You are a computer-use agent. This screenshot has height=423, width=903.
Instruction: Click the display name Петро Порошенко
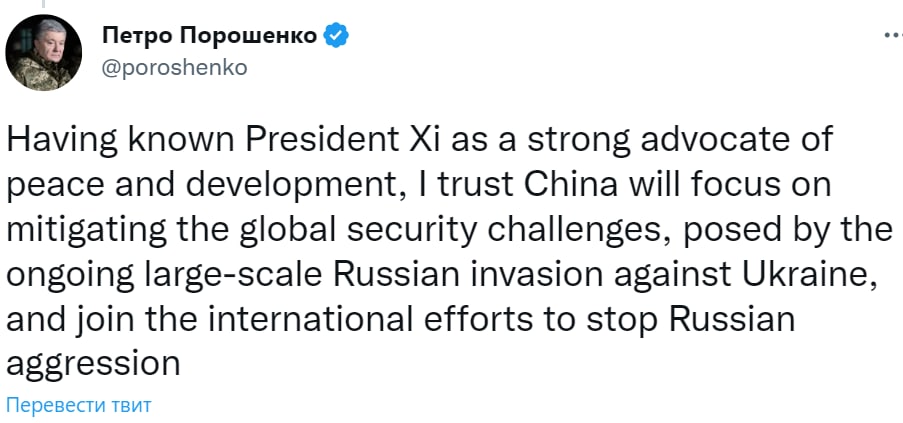pyautogui.click(x=210, y=37)
